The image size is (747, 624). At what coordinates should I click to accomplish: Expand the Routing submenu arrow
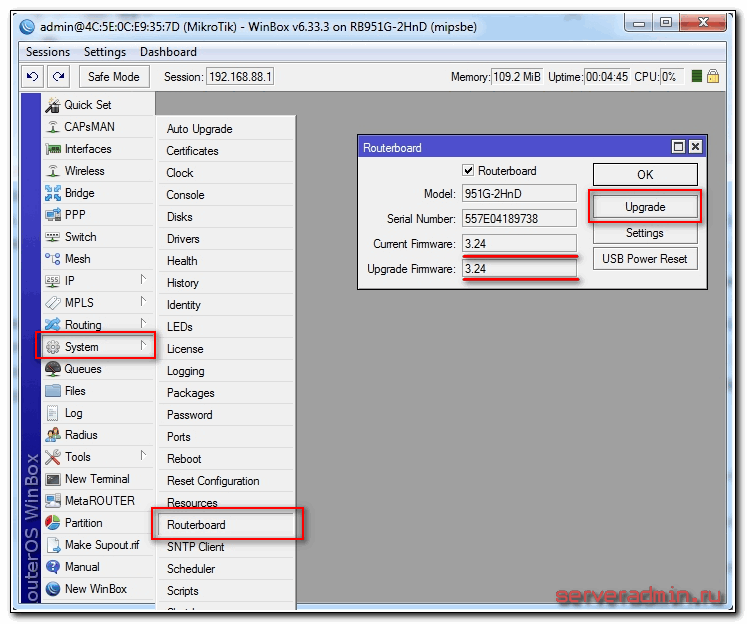[x=143, y=324]
